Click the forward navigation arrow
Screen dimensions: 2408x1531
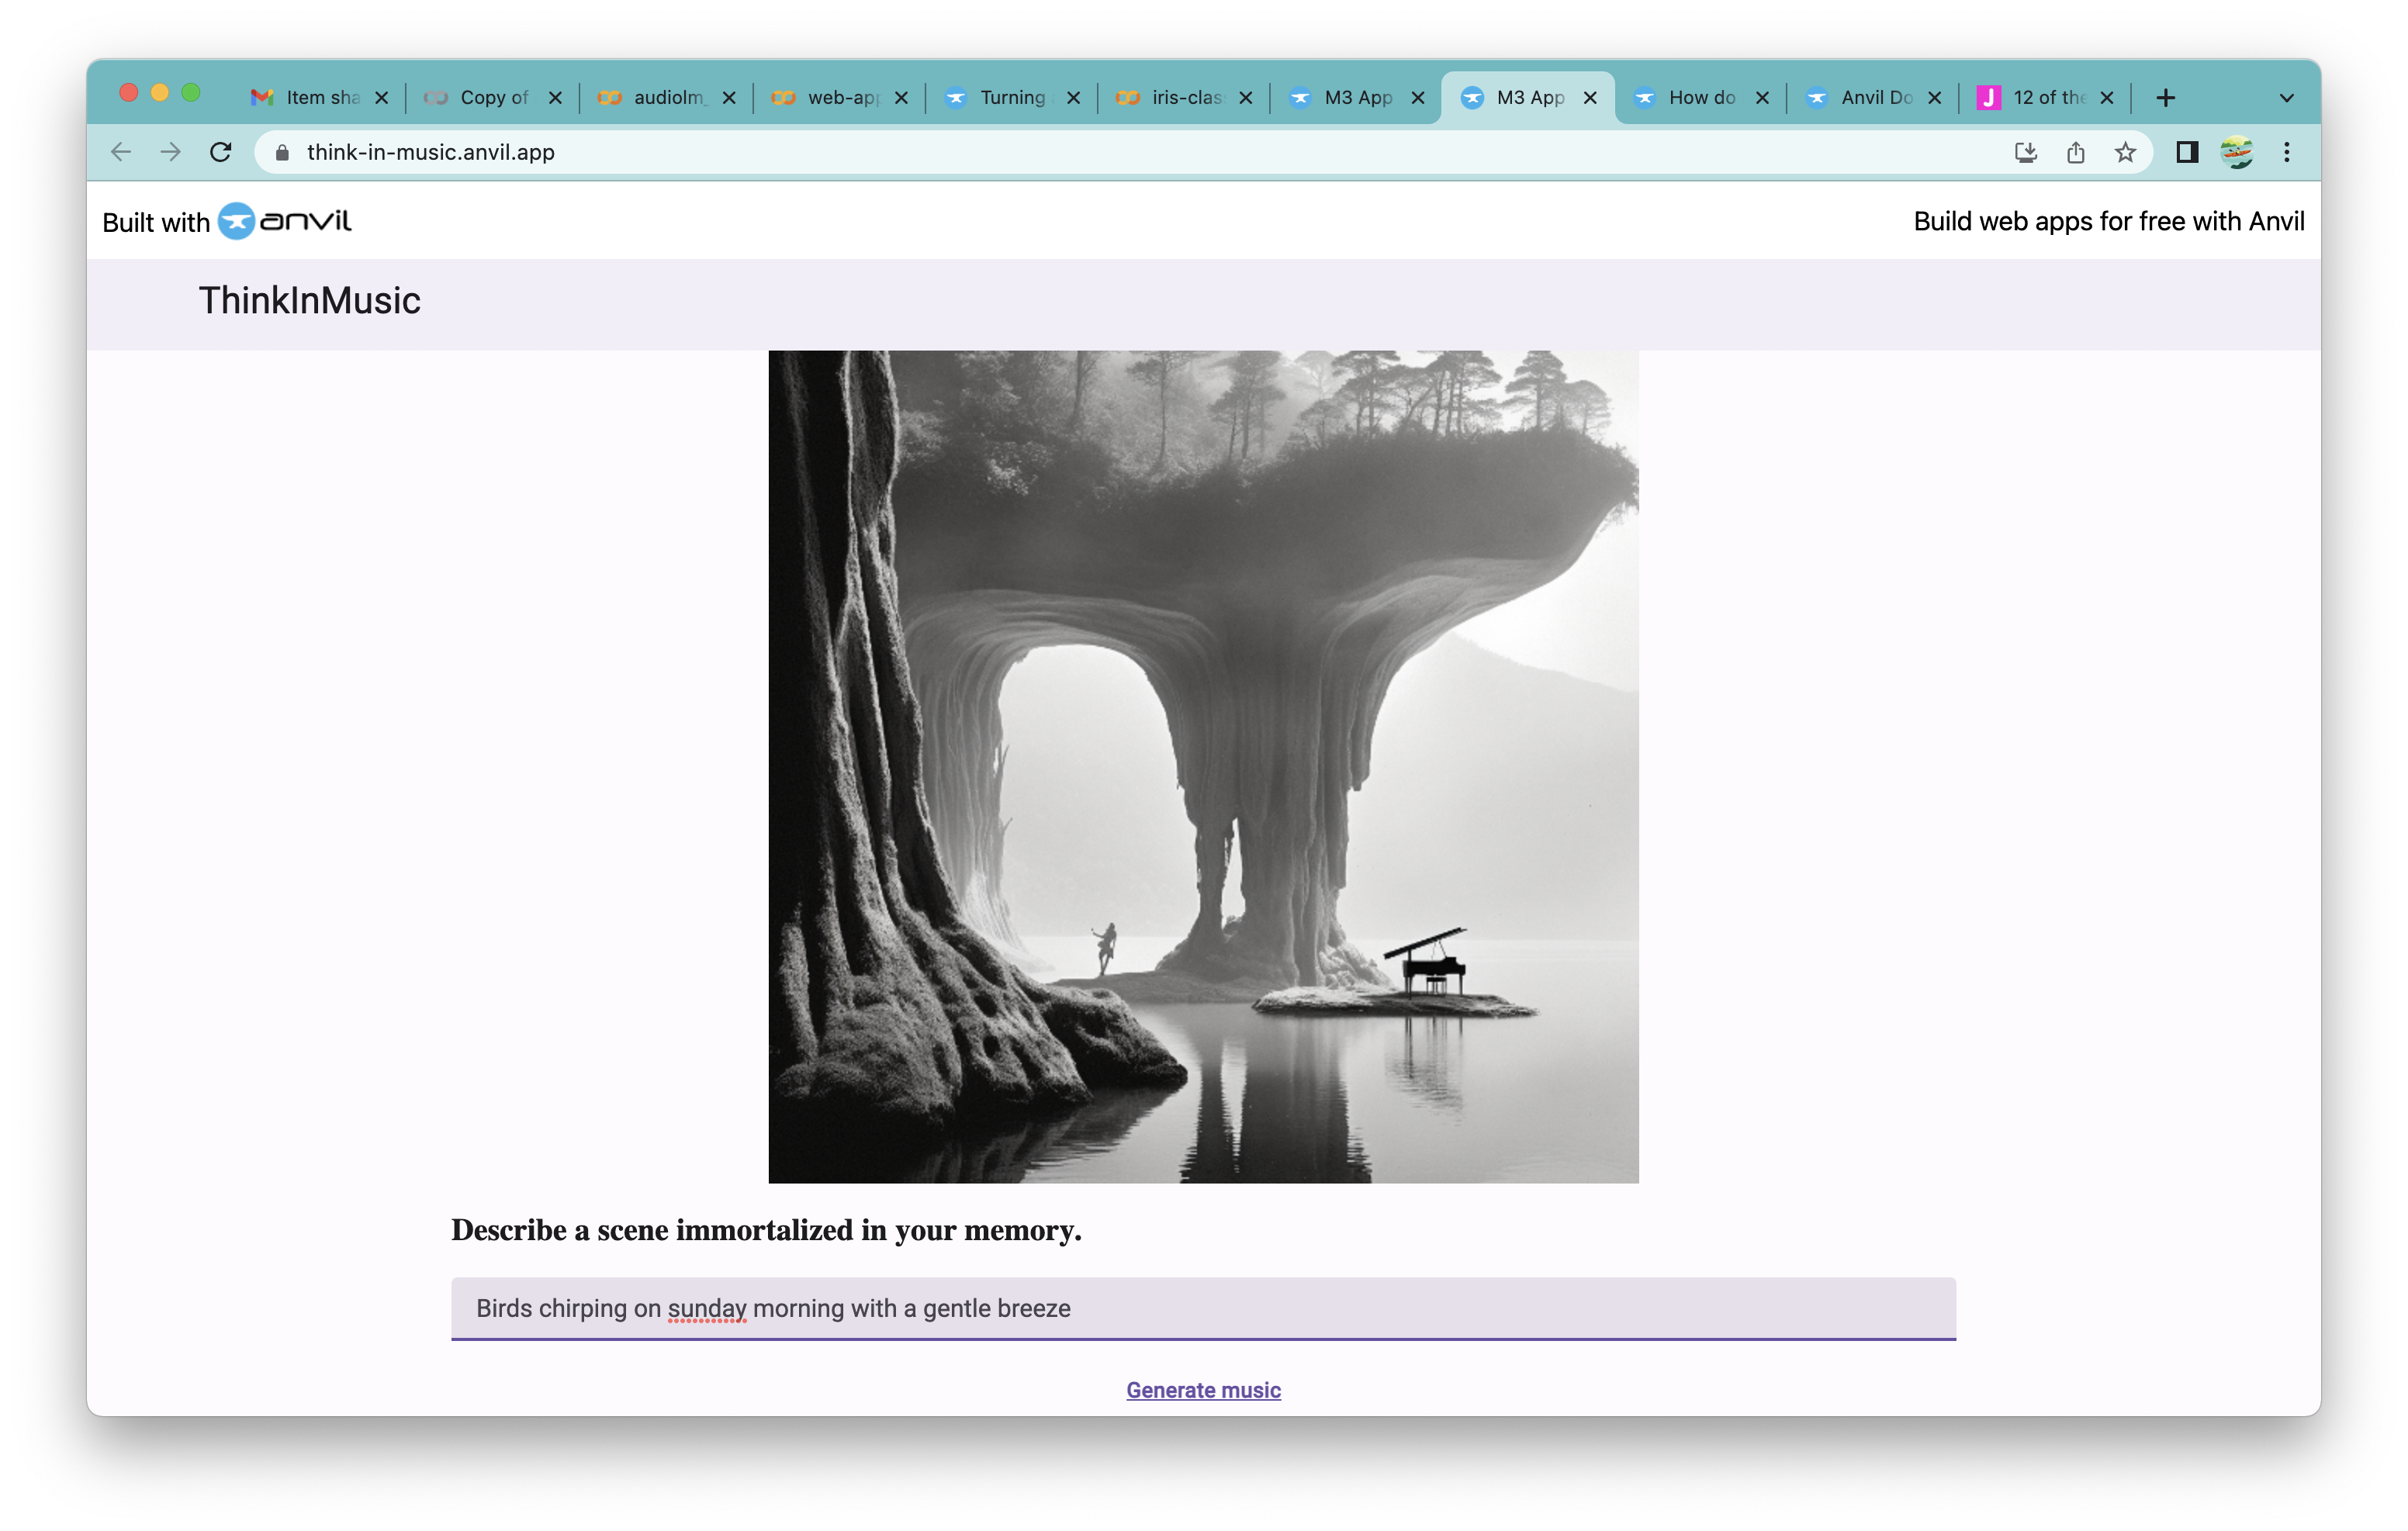pyautogui.click(x=171, y=152)
